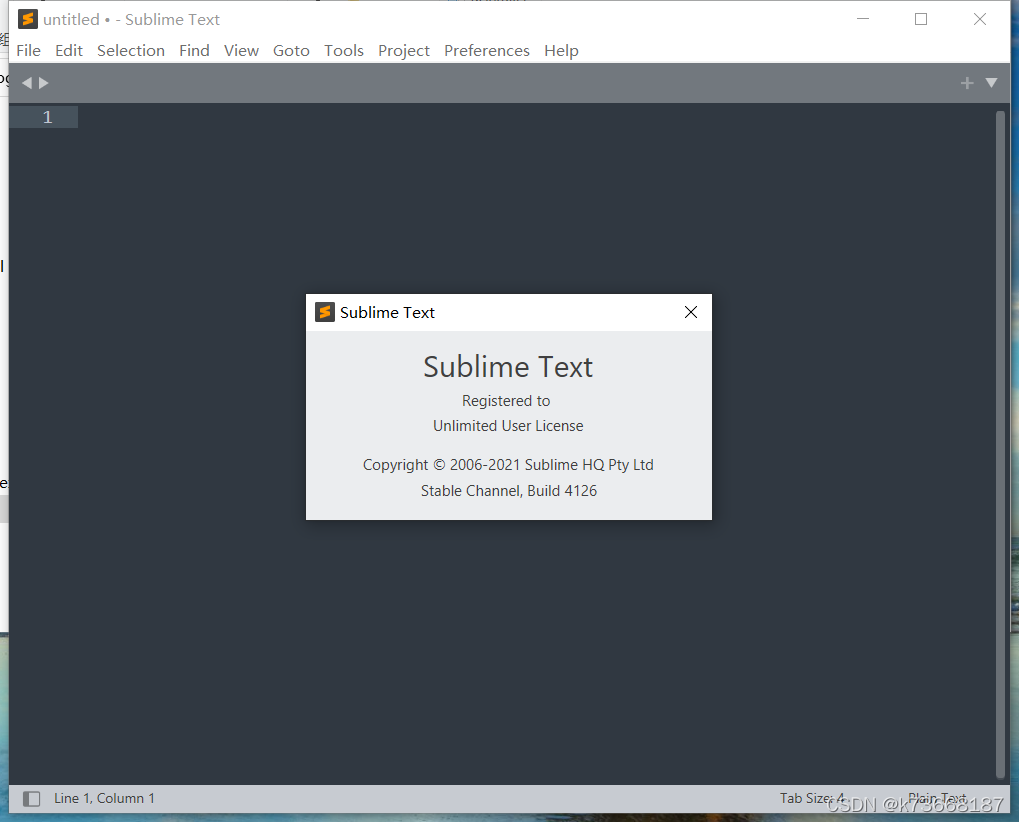Open the Help menu
This screenshot has width=1019, height=822.
[x=561, y=51]
